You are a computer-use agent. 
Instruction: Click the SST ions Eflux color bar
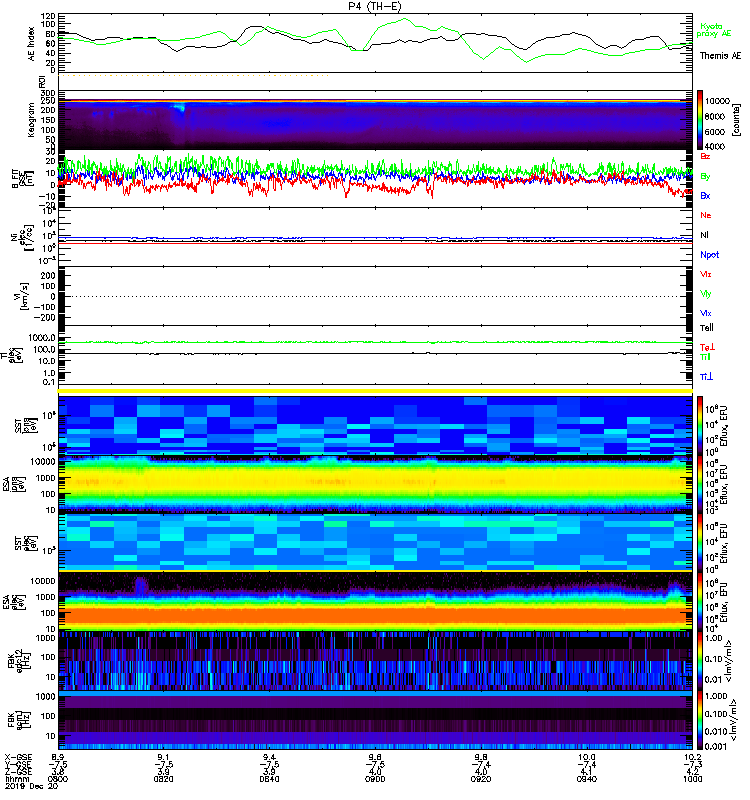tap(700, 425)
